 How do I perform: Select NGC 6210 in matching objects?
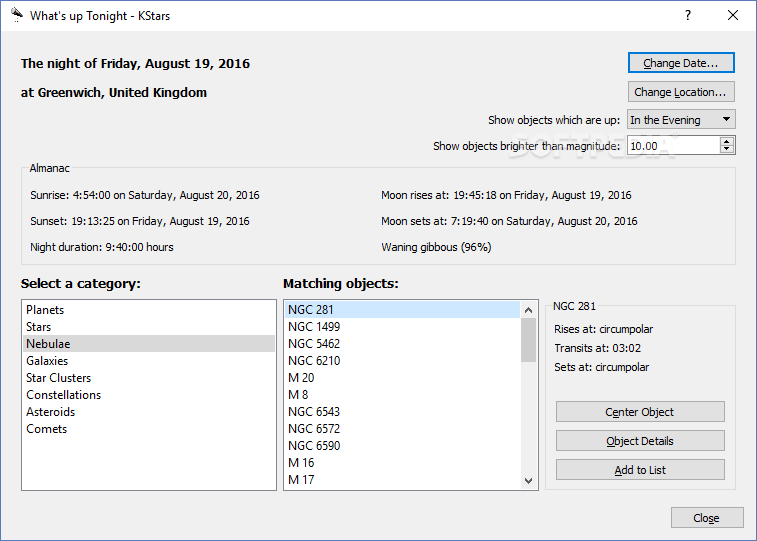click(403, 361)
